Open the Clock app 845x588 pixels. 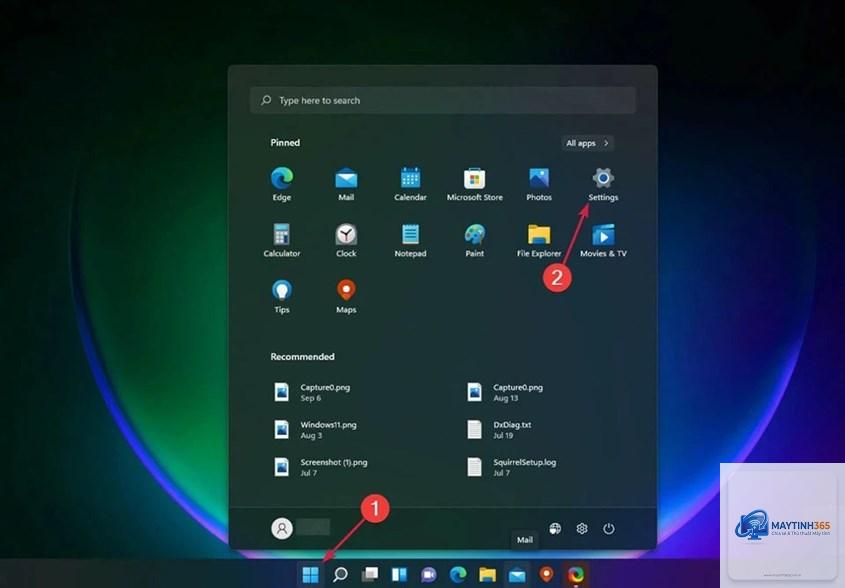(346, 240)
